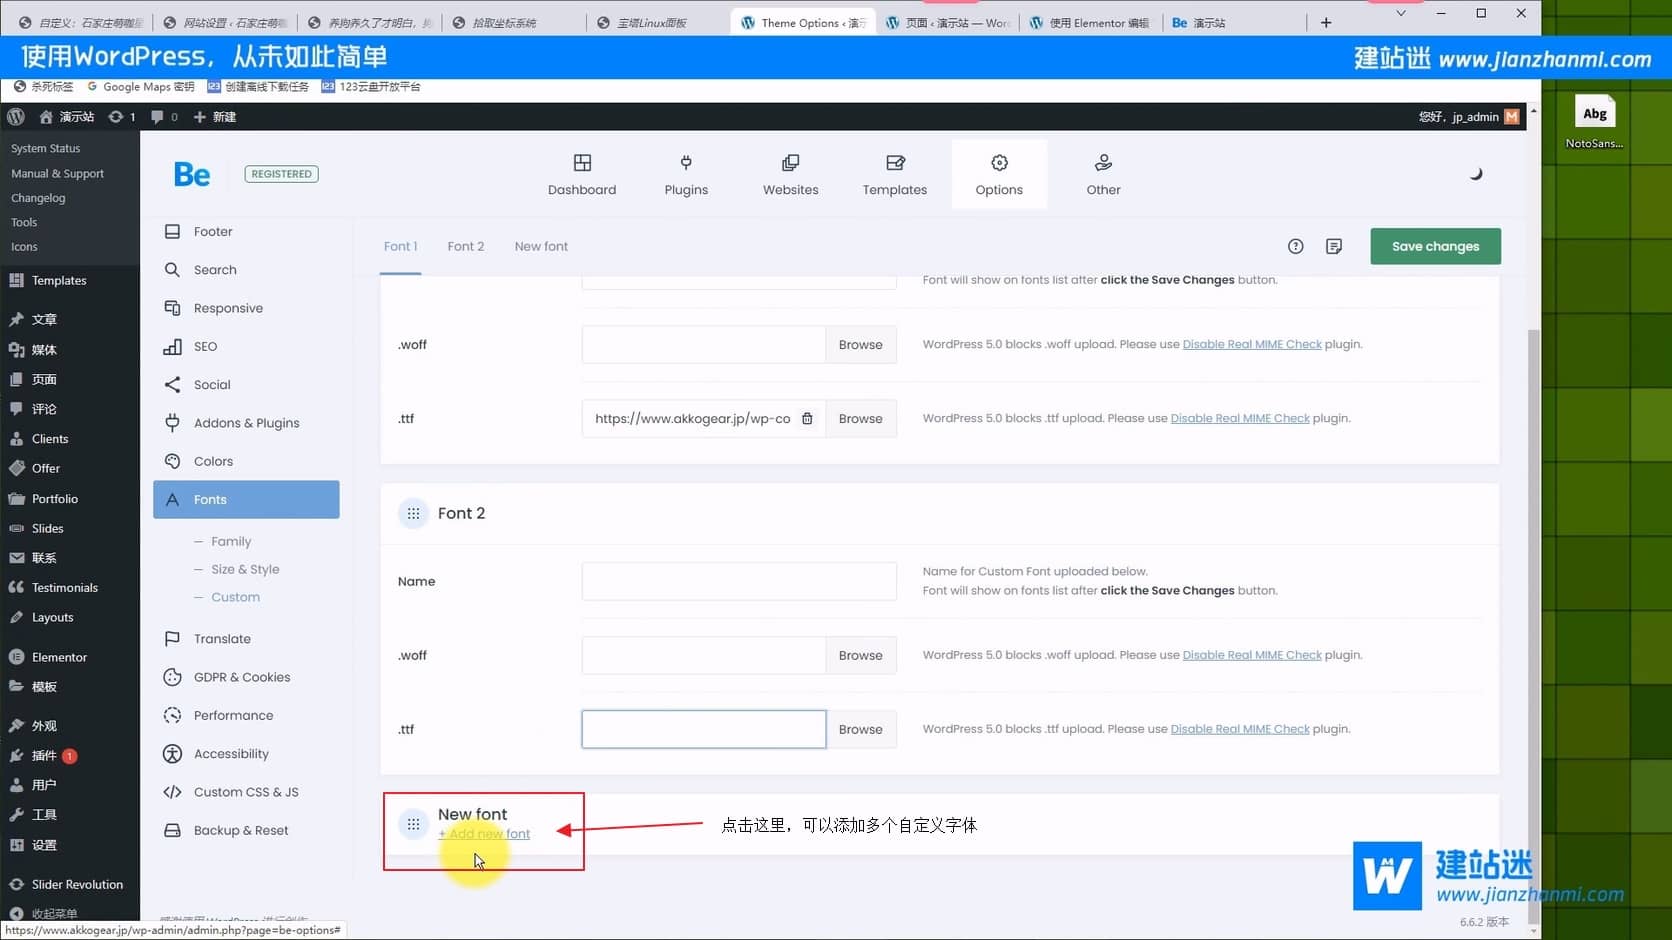Open the Performance options section
Screen dimensions: 1672x940
pos(233,715)
